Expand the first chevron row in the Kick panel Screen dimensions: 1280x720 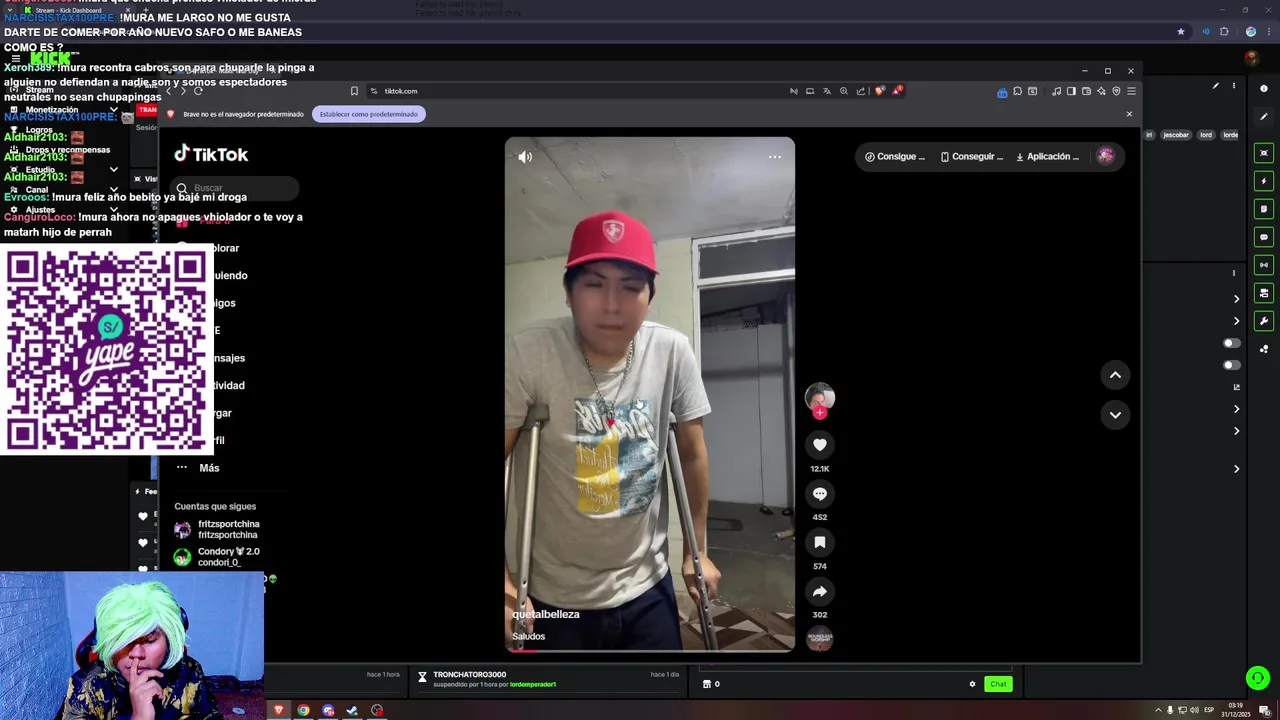click(x=1236, y=299)
